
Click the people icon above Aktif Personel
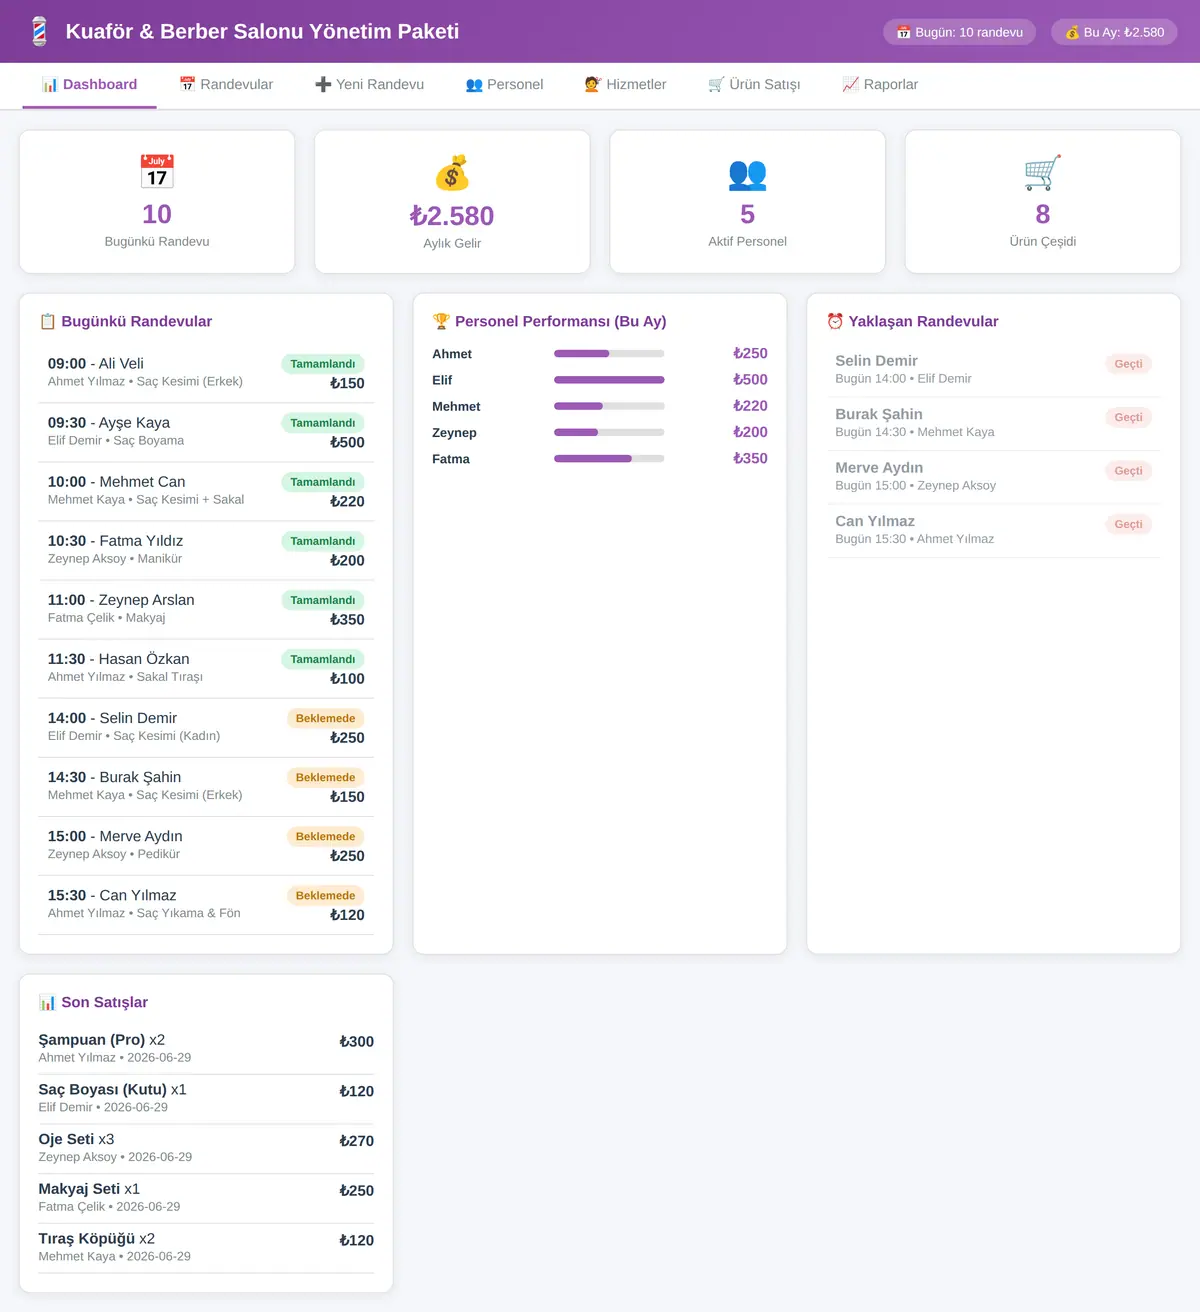click(x=747, y=174)
